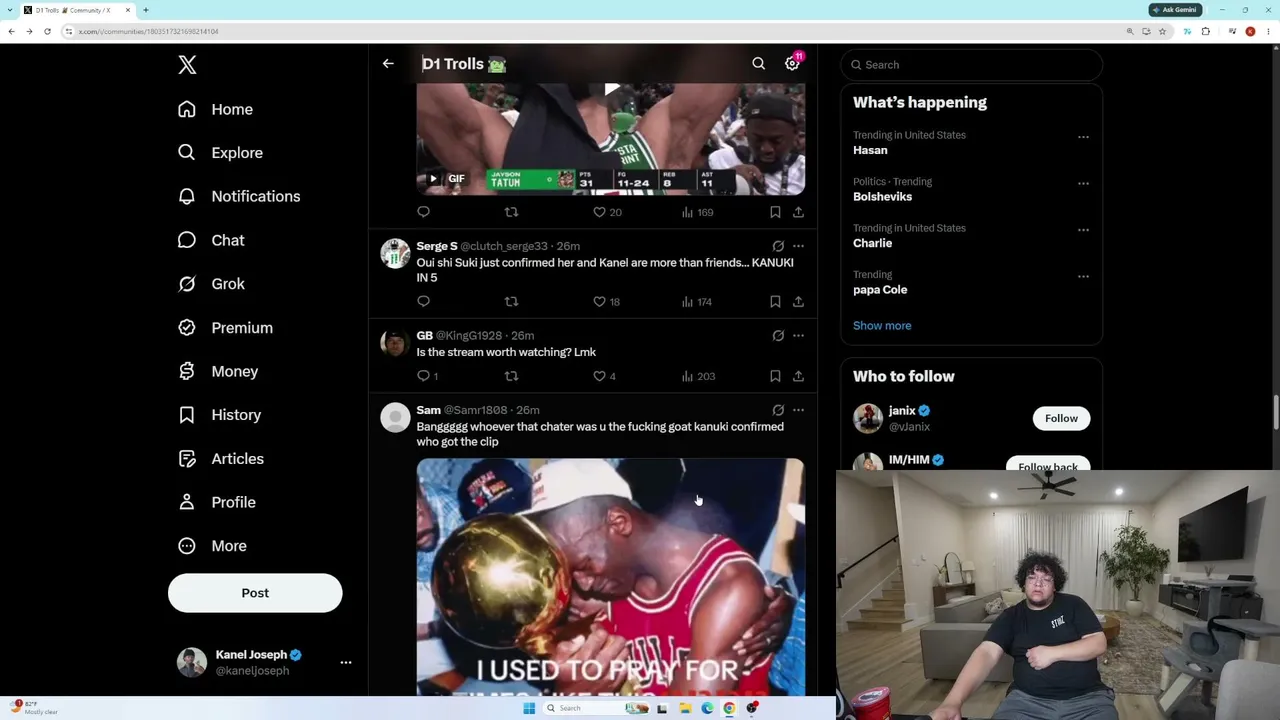This screenshot has height=720, width=1280.
Task: Open Grok actions on Sam's post
Action: (778, 410)
